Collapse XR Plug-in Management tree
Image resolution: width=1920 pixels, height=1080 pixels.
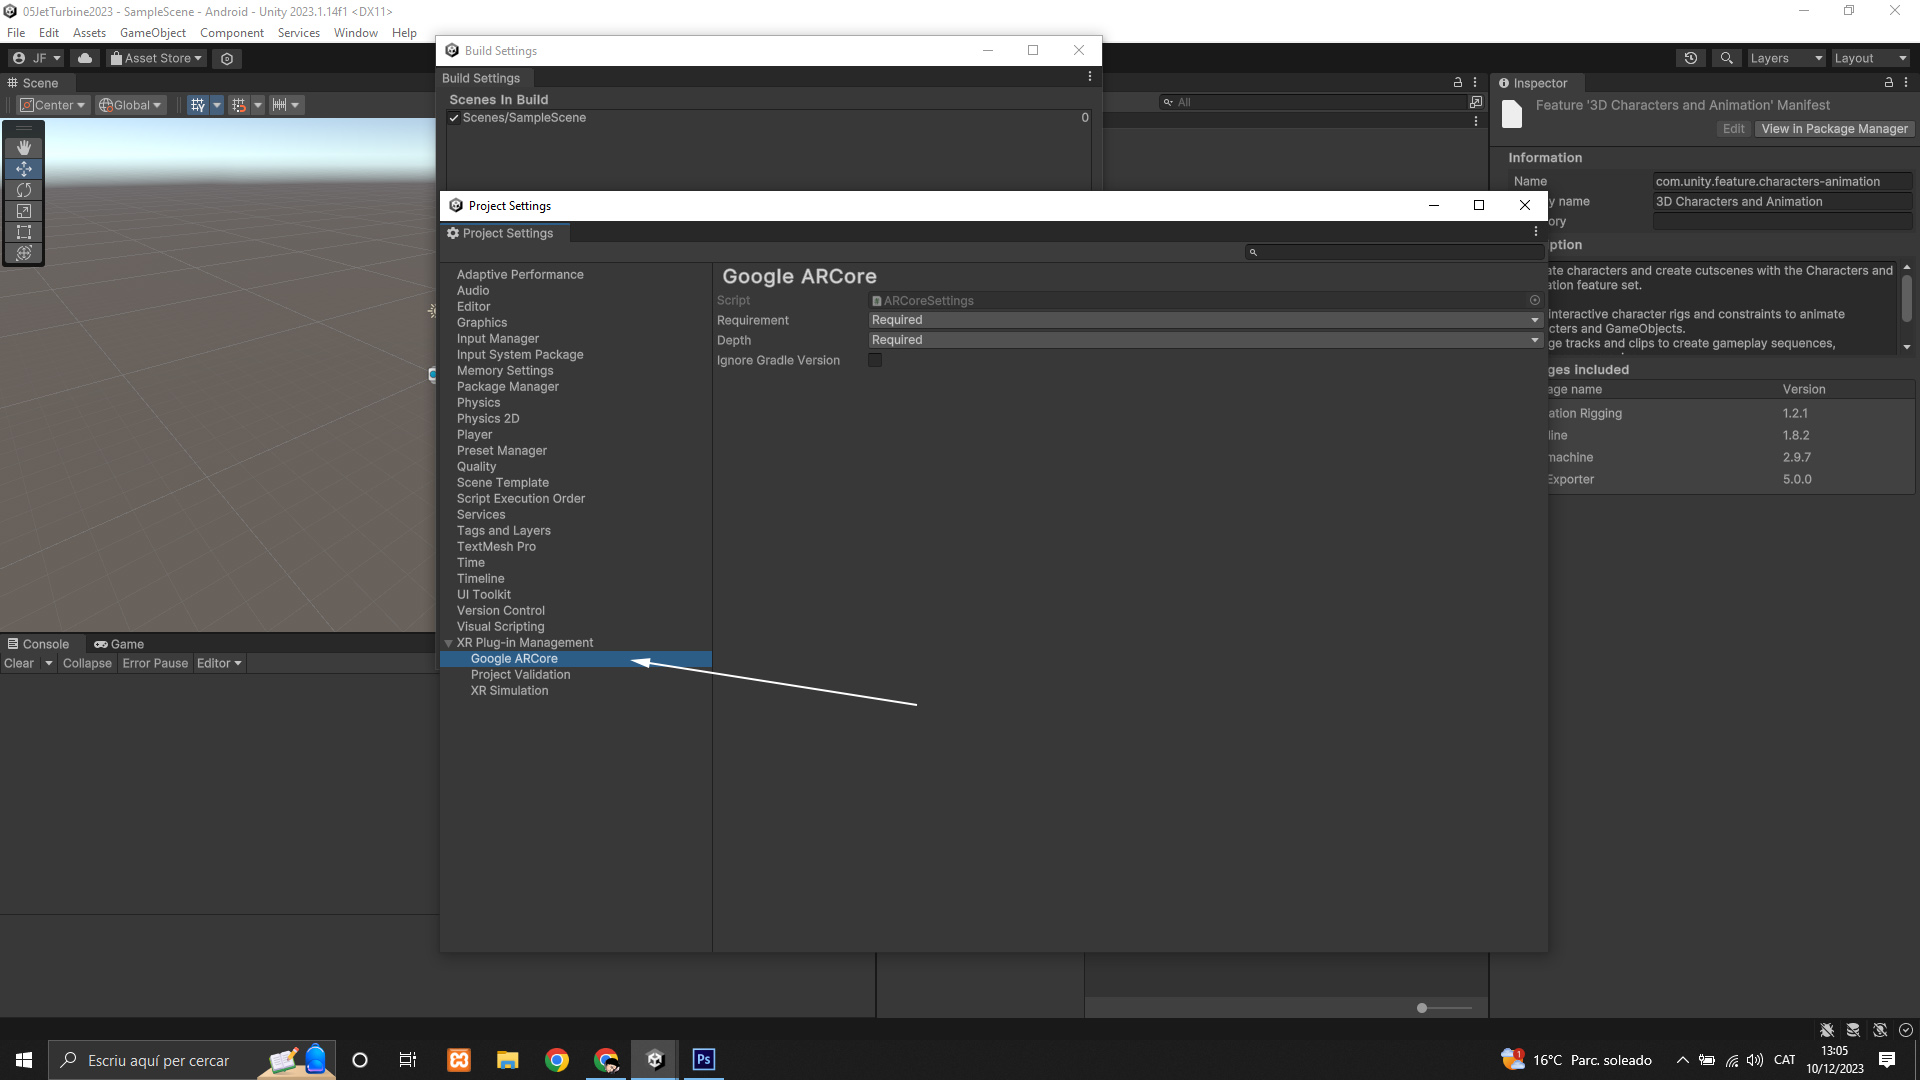coord(449,643)
